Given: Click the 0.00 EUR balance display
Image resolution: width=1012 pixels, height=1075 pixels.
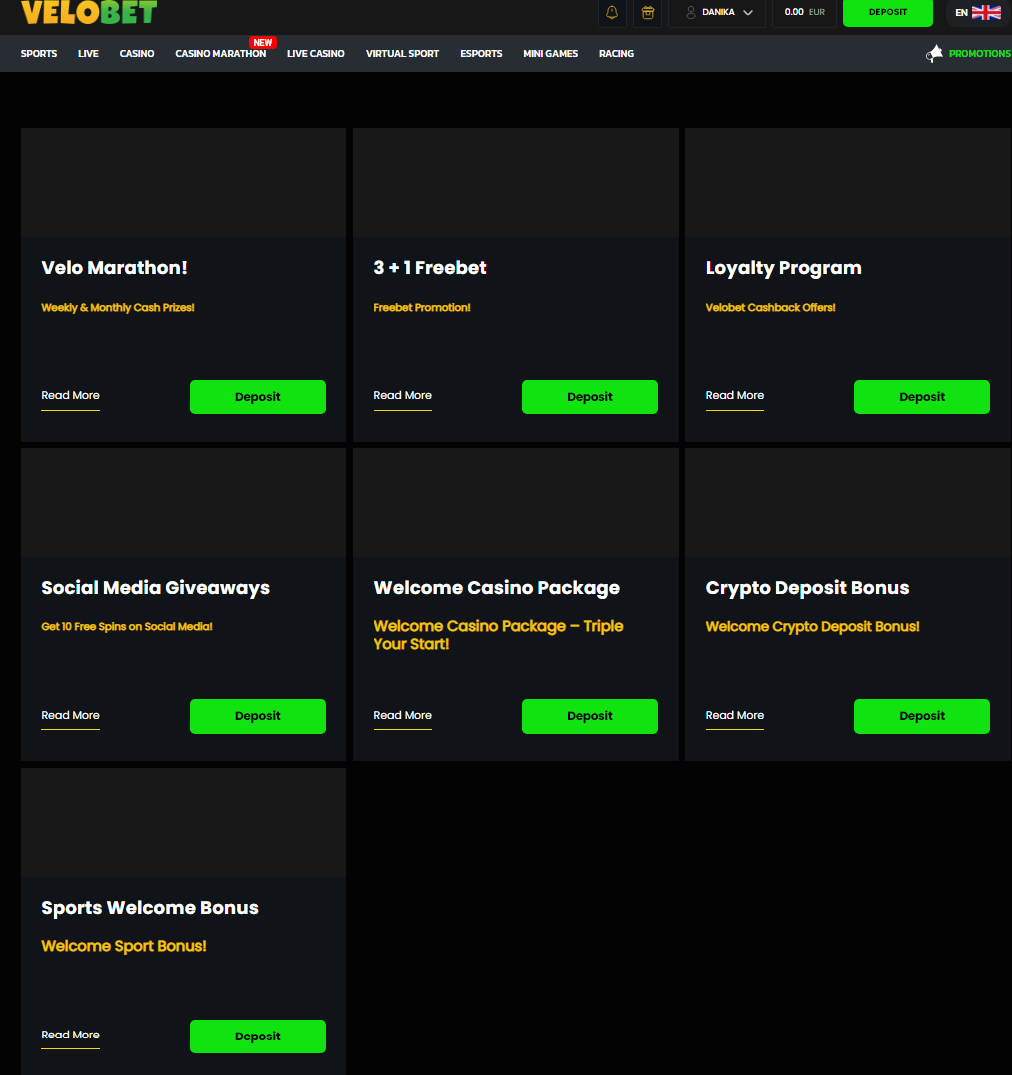Looking at the screenshot, I should click(x=804, y=13).
